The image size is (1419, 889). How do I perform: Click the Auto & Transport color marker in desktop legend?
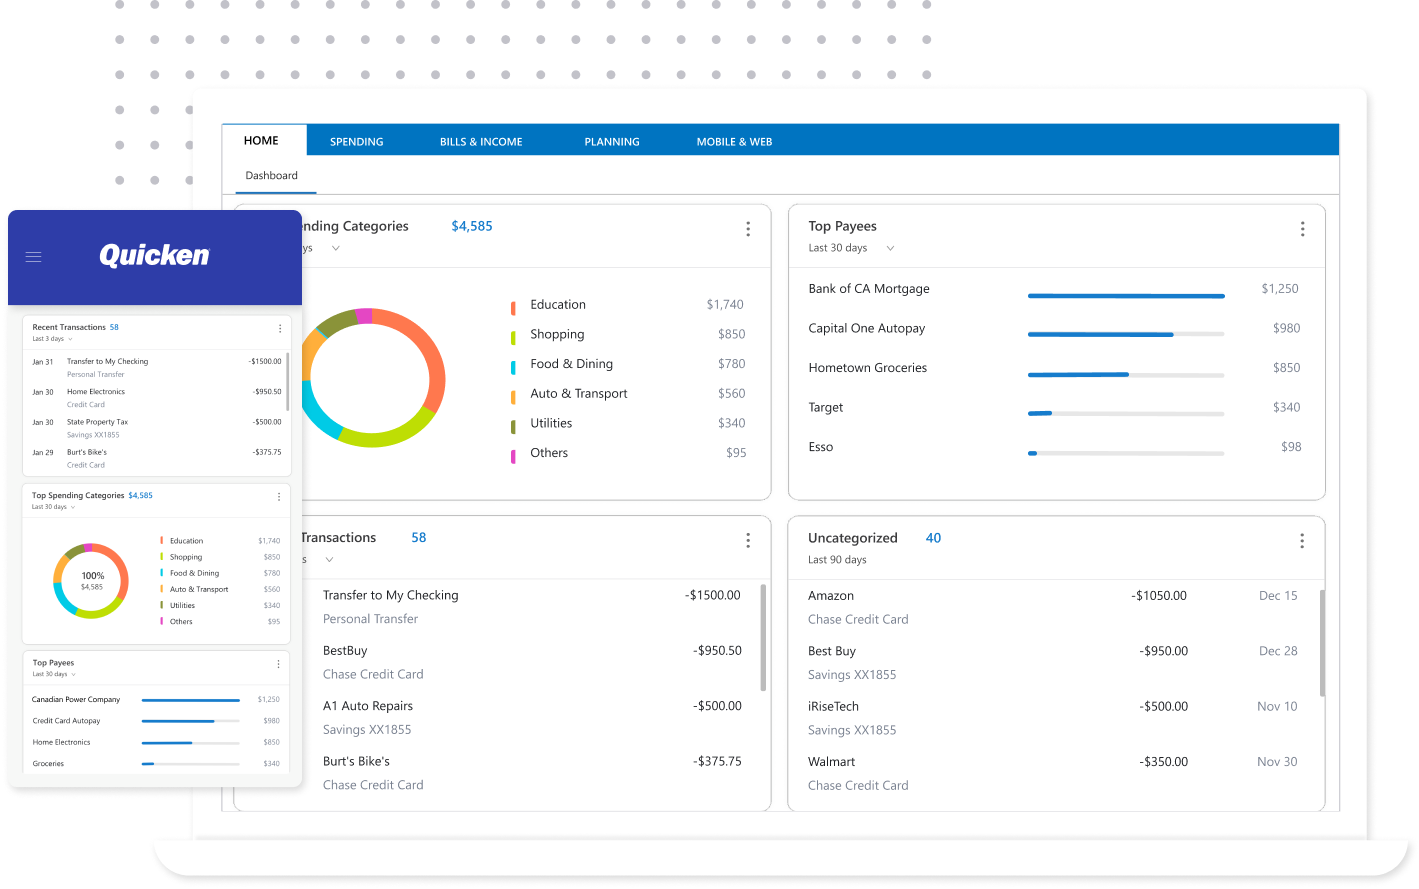pos(513,397)
